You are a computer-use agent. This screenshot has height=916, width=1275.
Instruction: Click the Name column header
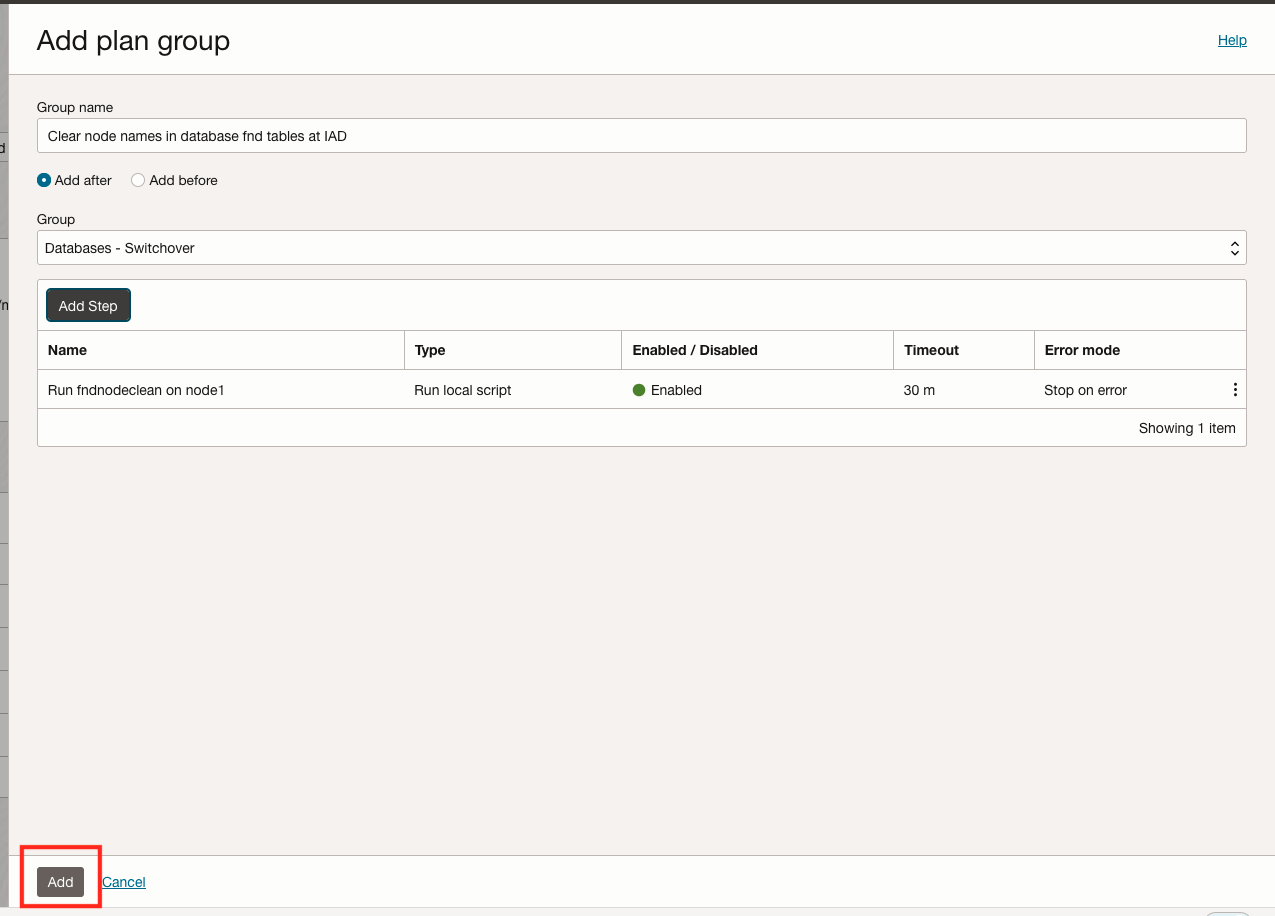(x=67, y=350)
